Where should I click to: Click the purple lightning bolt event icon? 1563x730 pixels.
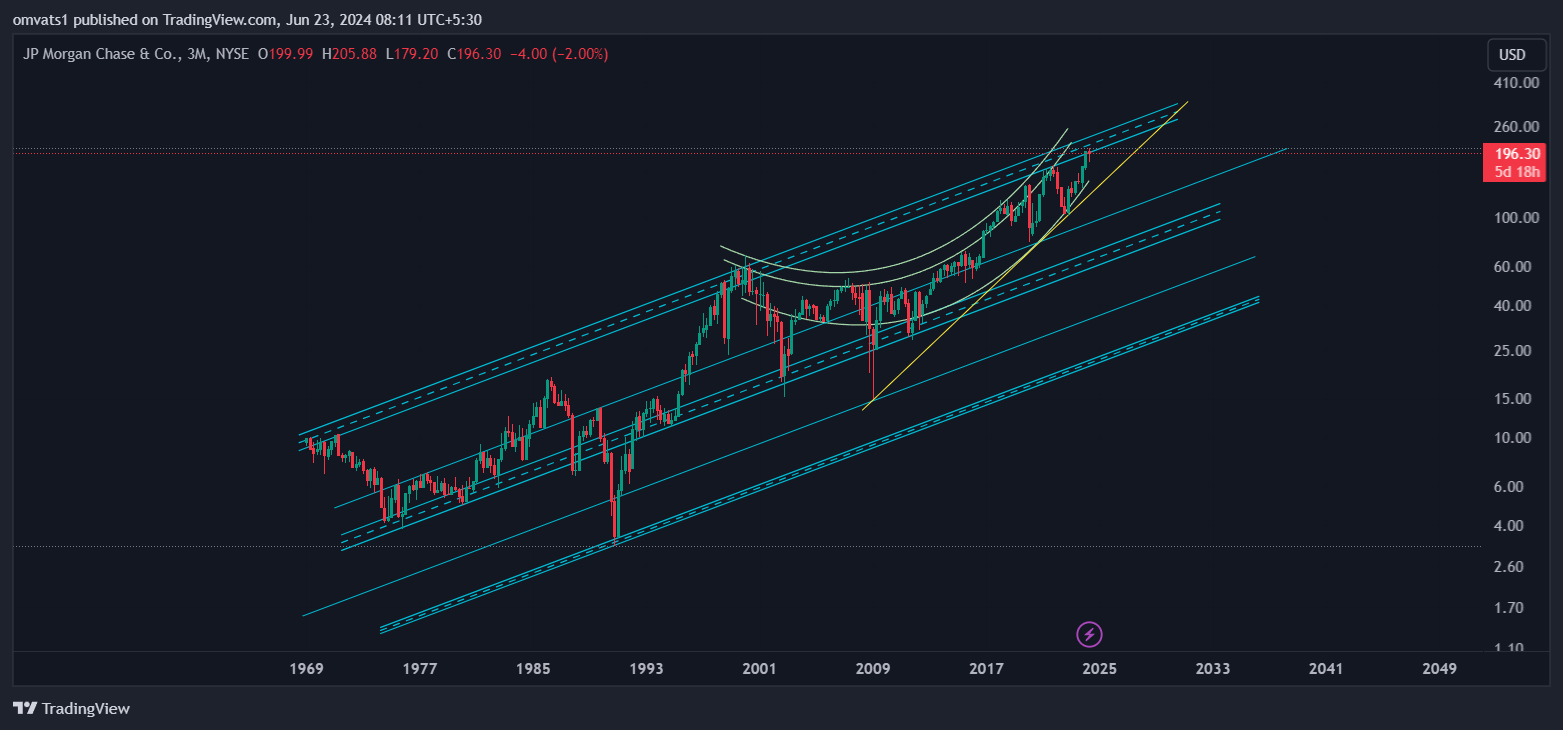click(1091, 634)
